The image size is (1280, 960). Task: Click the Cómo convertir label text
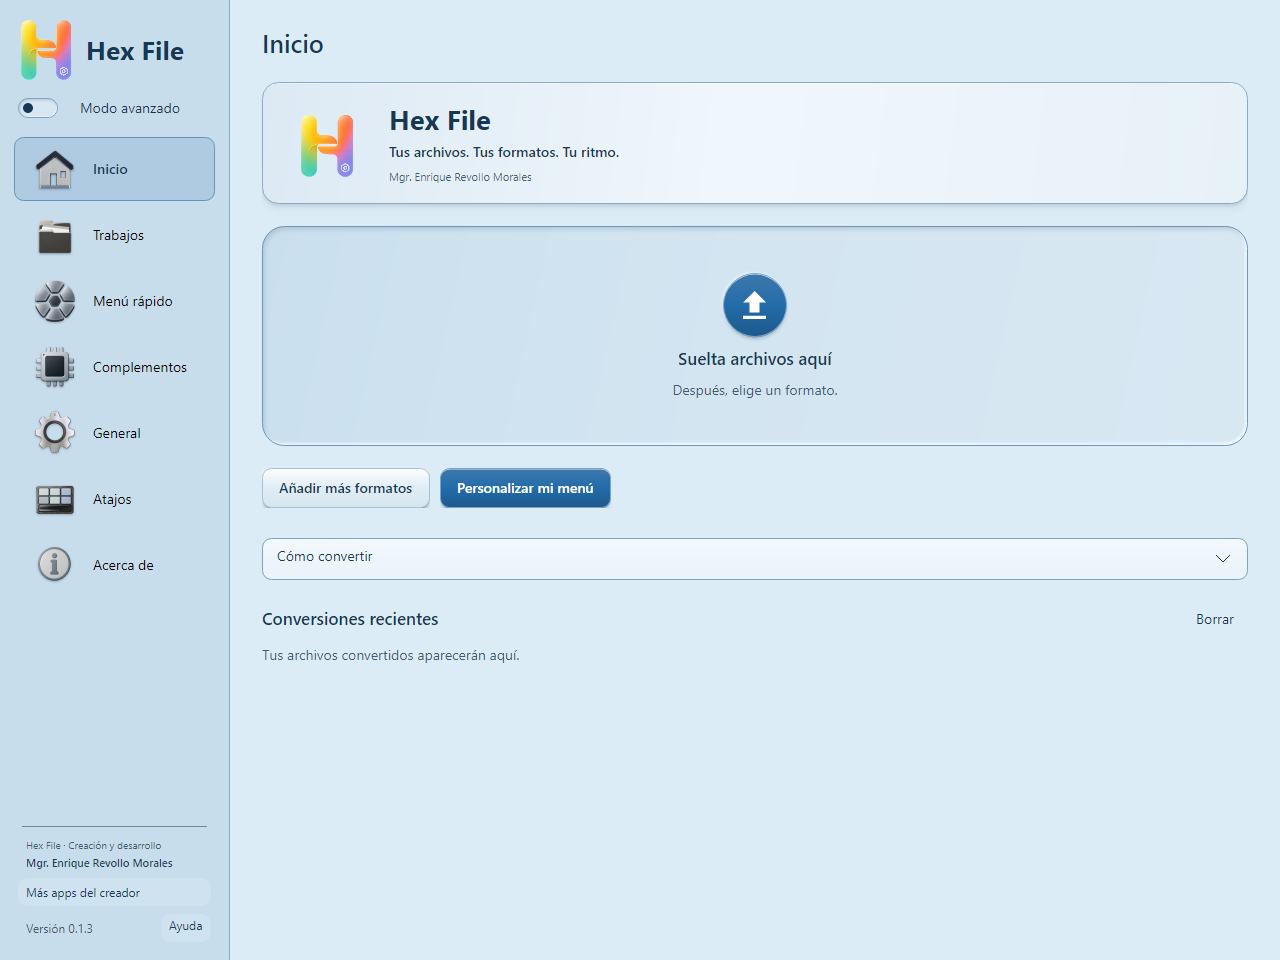pos(325,557)
